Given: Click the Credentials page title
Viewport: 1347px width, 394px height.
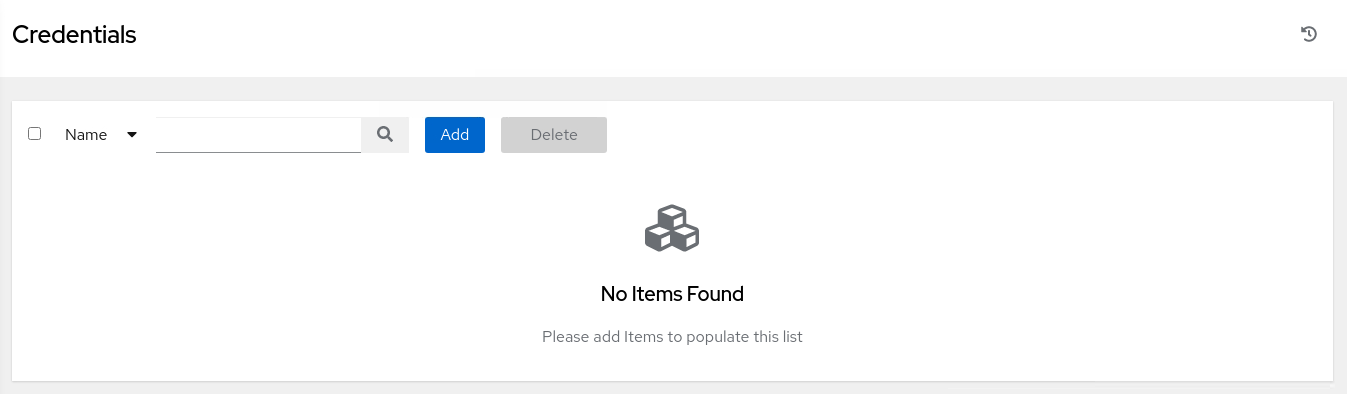Looking at the screenshot, I should (74, 35).
